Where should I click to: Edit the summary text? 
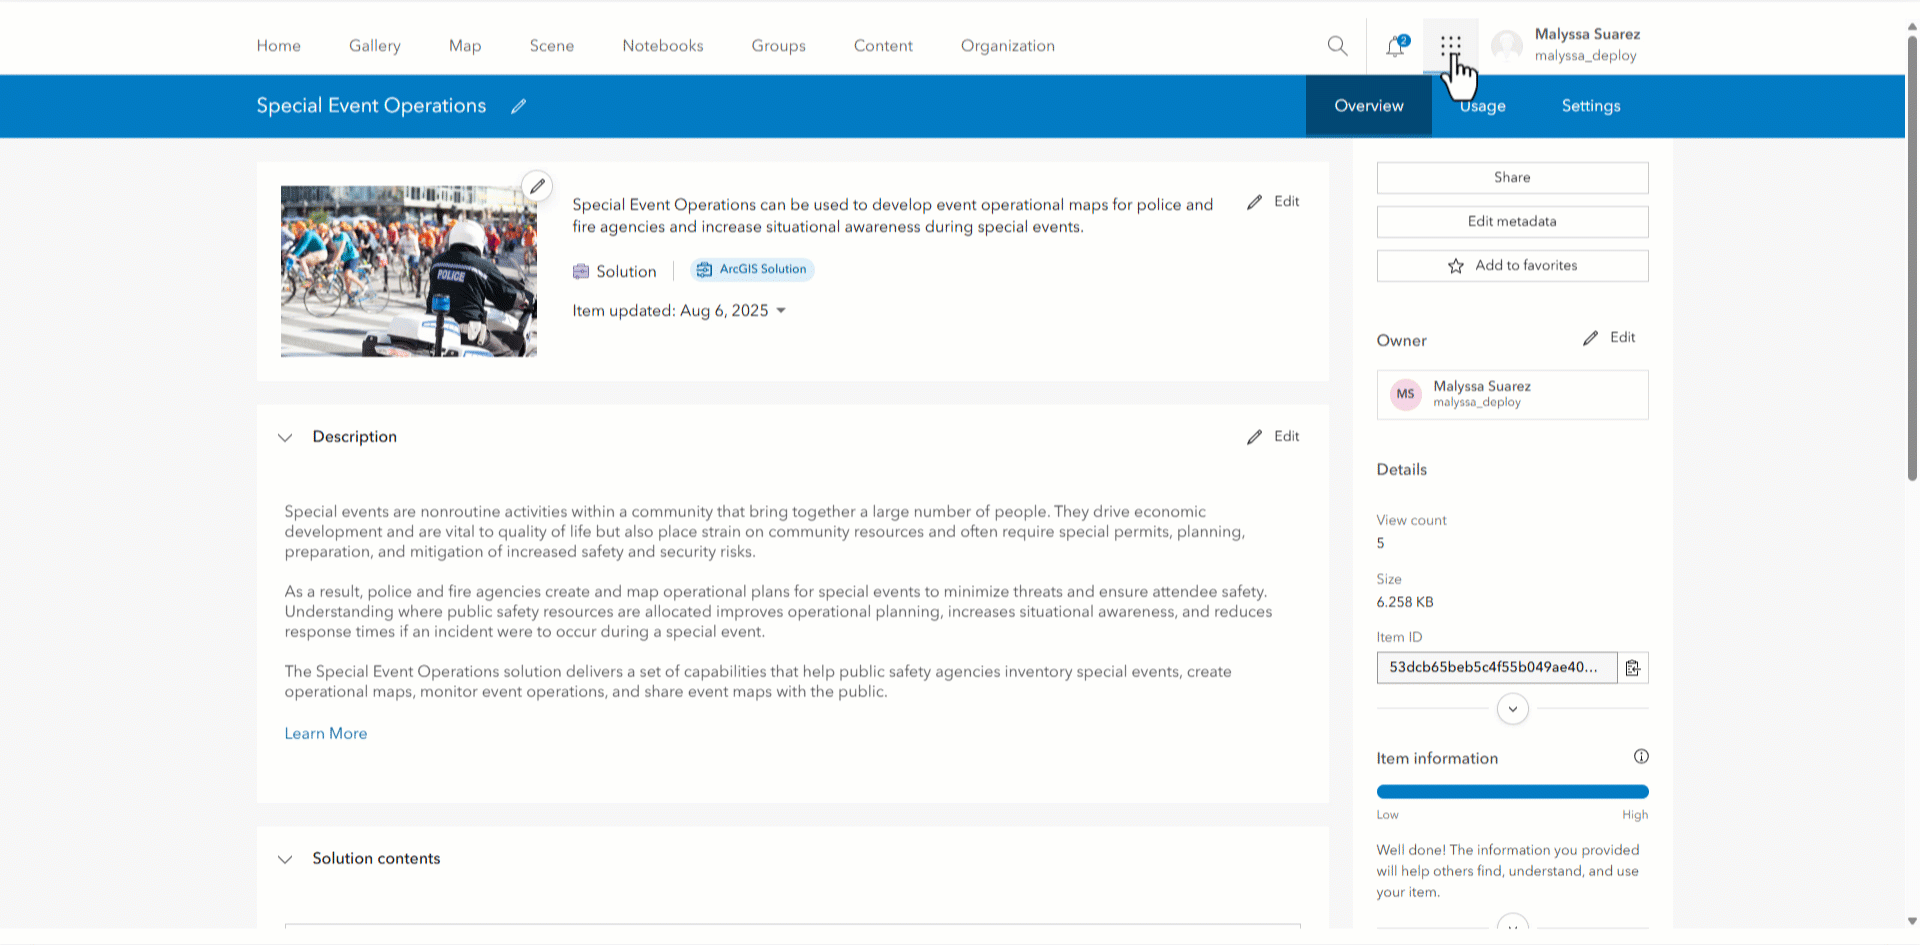pyautogui.click(x=1273, y=202)
